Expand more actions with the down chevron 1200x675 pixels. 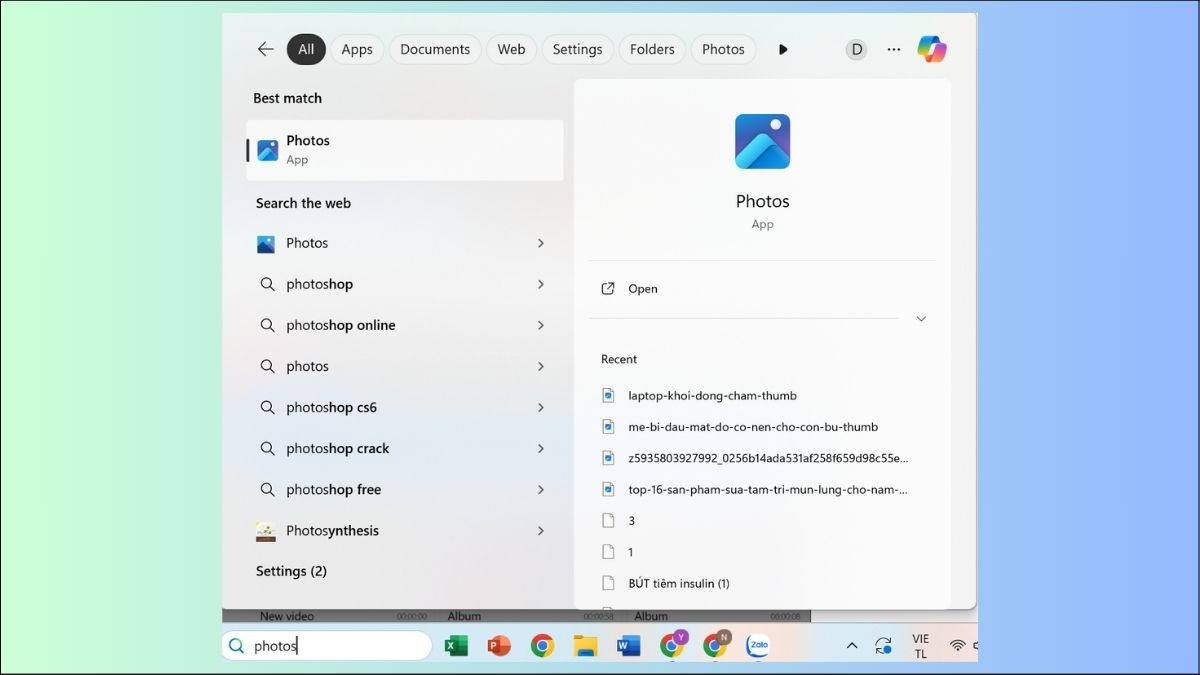pos(921,319)
